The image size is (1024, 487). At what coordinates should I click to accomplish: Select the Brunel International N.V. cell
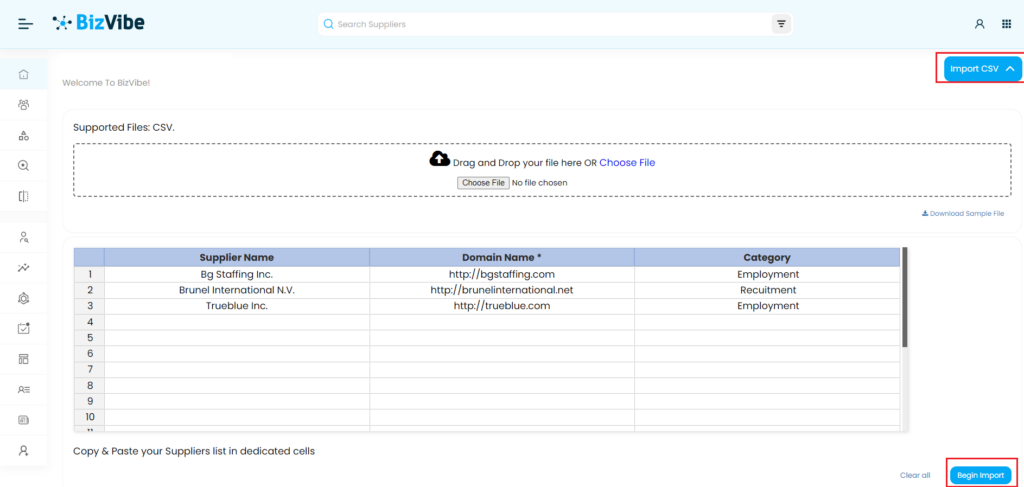click(236, 290)
